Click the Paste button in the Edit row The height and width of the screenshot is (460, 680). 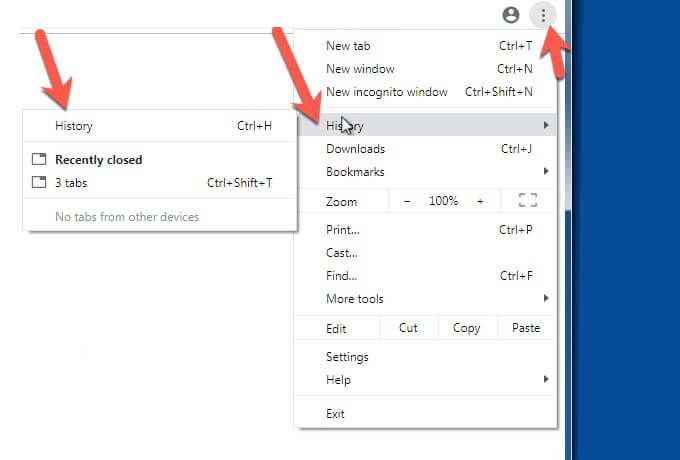tap(525, 328)
